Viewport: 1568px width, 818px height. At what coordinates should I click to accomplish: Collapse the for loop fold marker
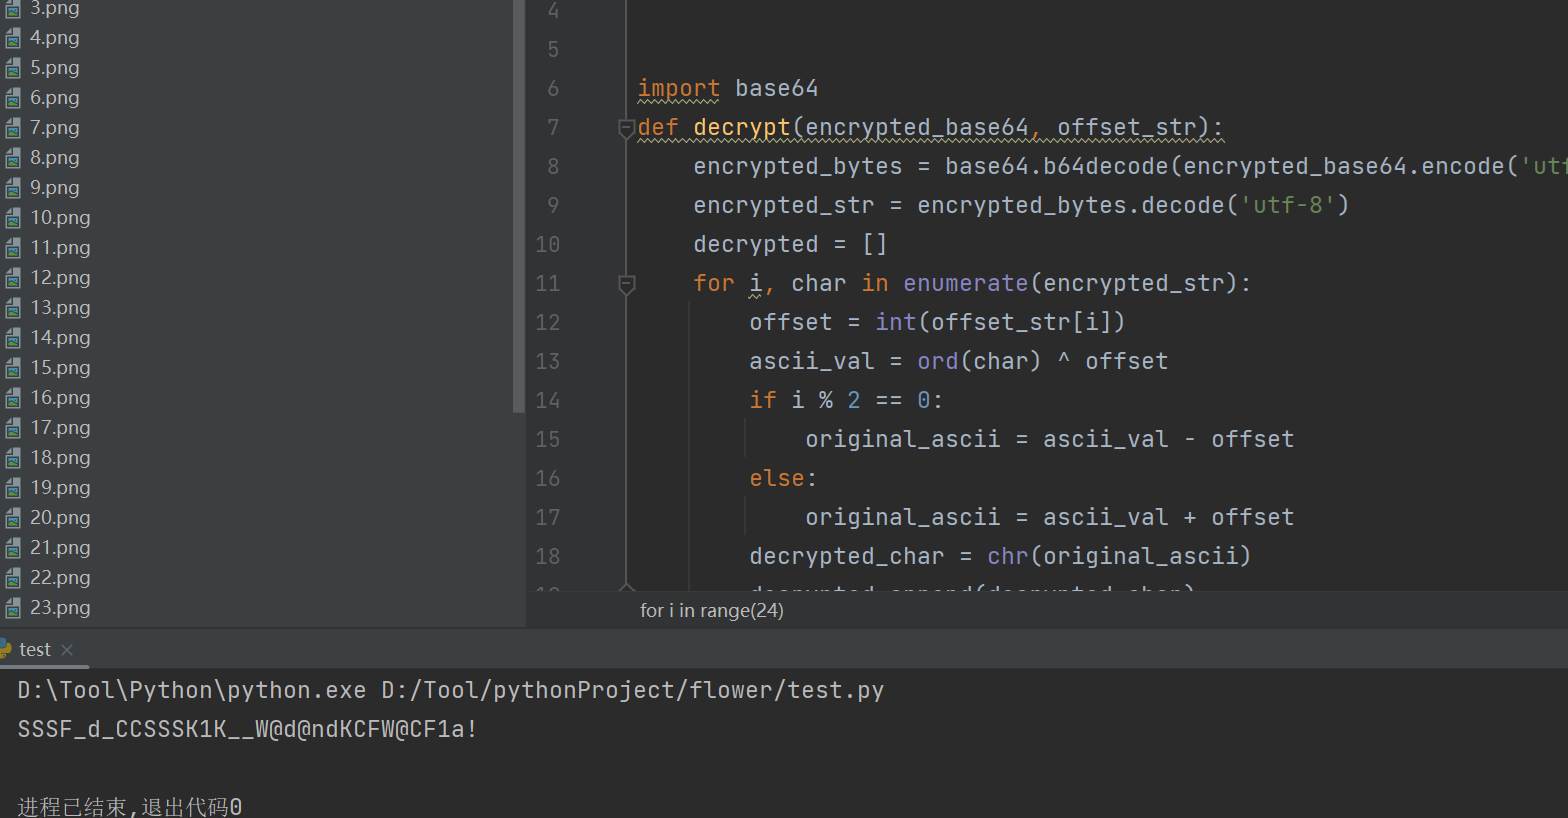[x=626, y=285]
